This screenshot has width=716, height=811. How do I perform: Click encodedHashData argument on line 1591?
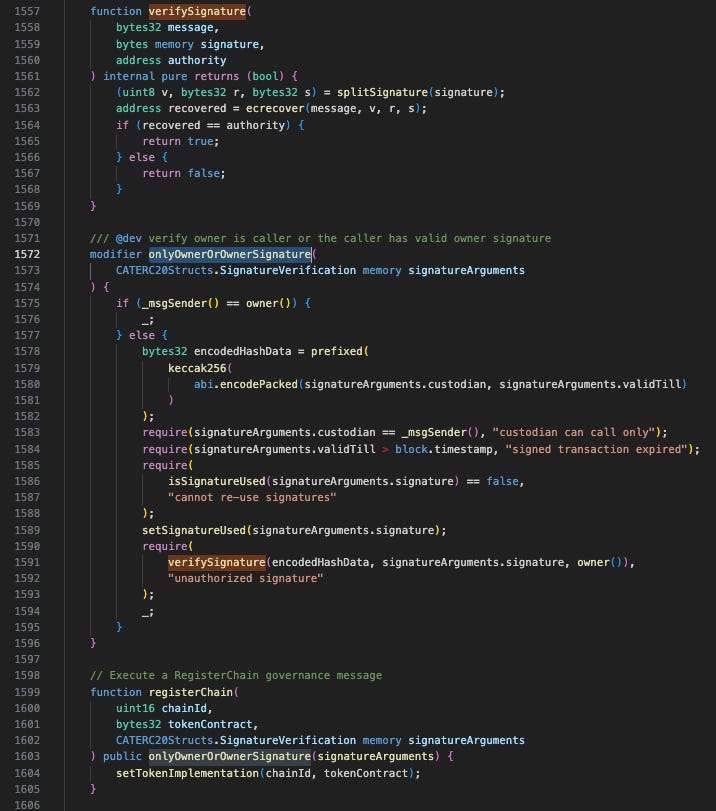[321, 562]
